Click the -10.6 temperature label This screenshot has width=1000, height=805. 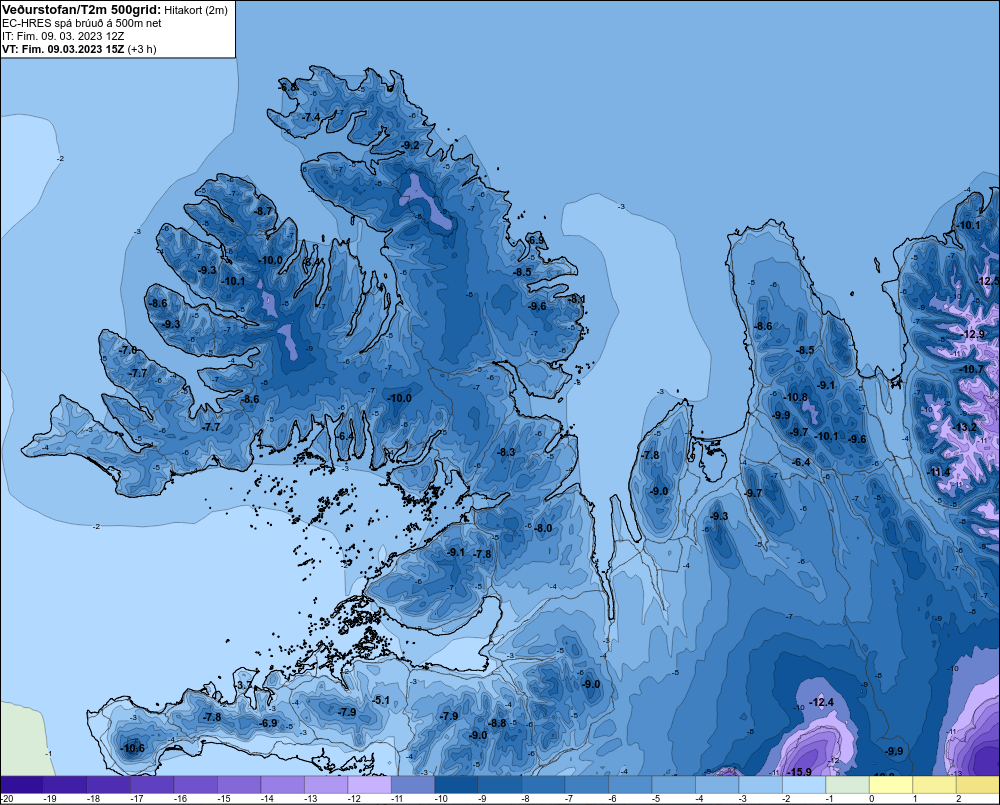click(132, 749)
